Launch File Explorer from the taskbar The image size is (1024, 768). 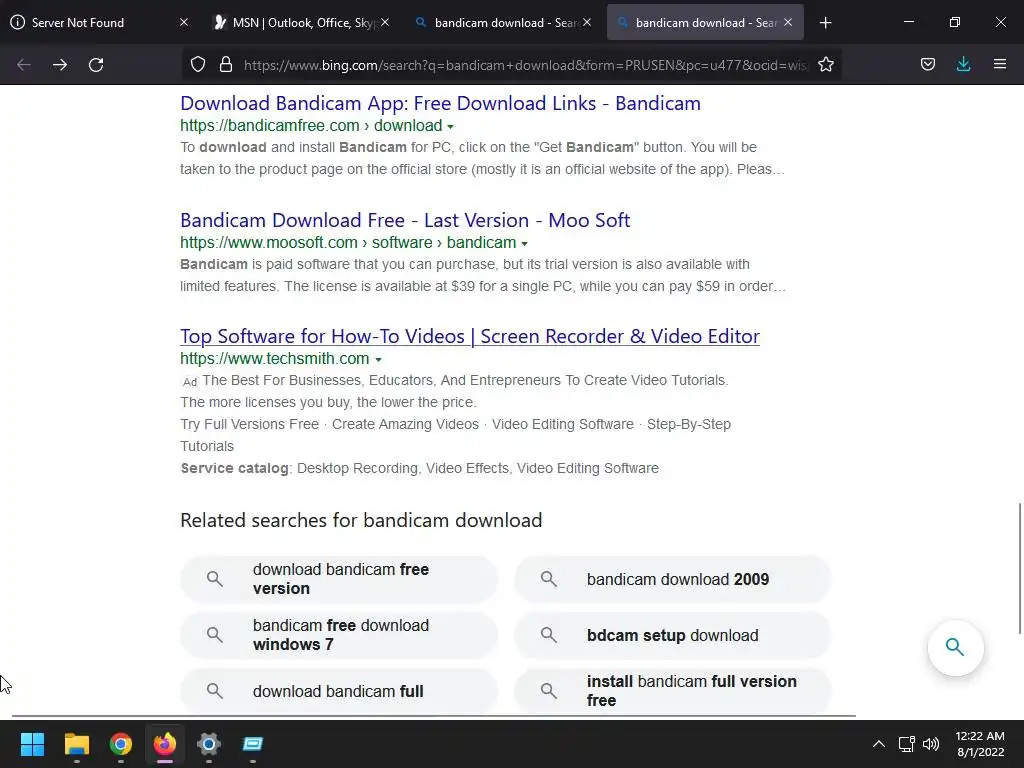[77, 744]
